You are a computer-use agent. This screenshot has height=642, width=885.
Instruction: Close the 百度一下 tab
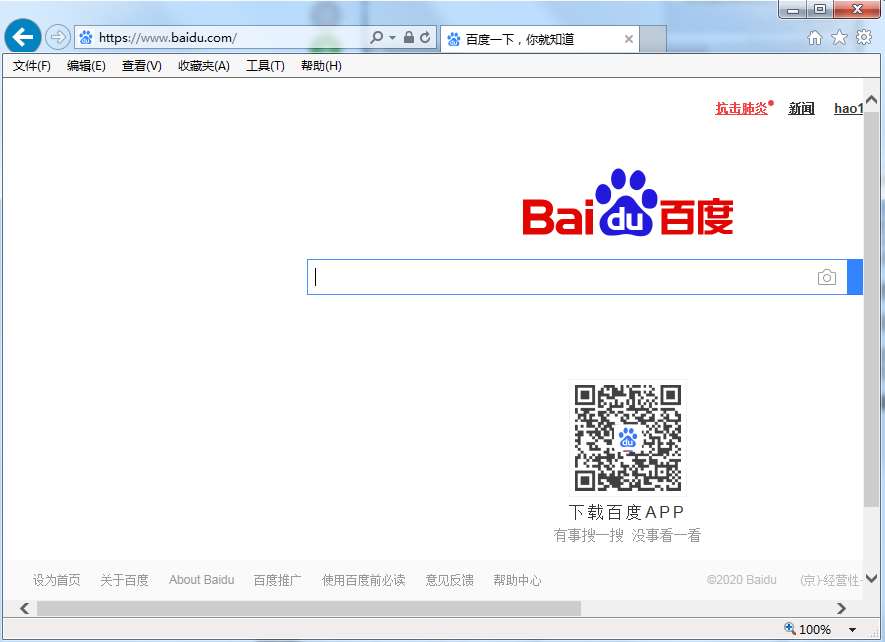click(629, 39)
